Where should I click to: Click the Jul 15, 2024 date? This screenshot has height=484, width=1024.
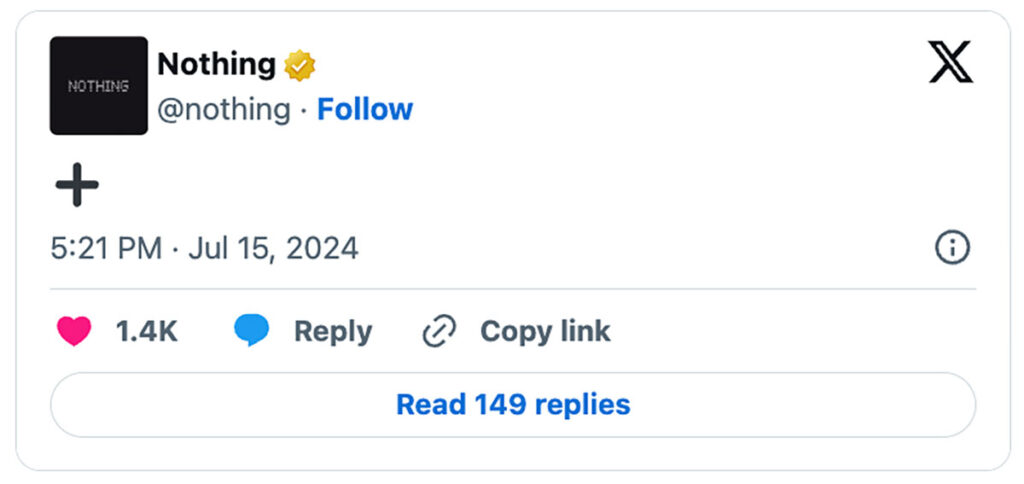click(274, 248)
